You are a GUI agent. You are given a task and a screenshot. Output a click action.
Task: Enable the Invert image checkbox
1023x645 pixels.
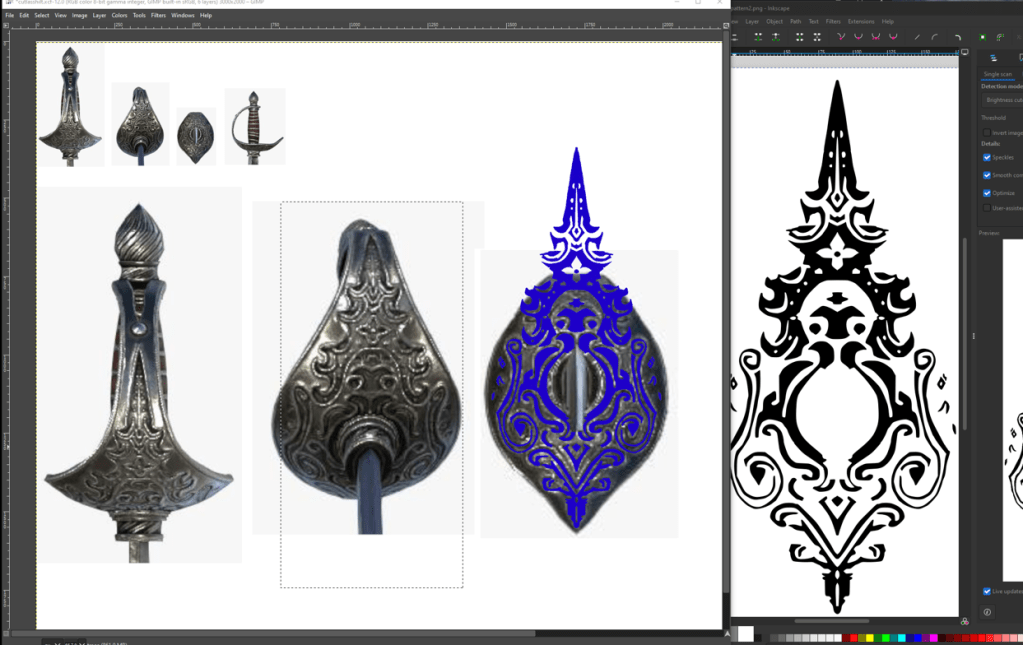pyautogui.click(x=987, y=132)
